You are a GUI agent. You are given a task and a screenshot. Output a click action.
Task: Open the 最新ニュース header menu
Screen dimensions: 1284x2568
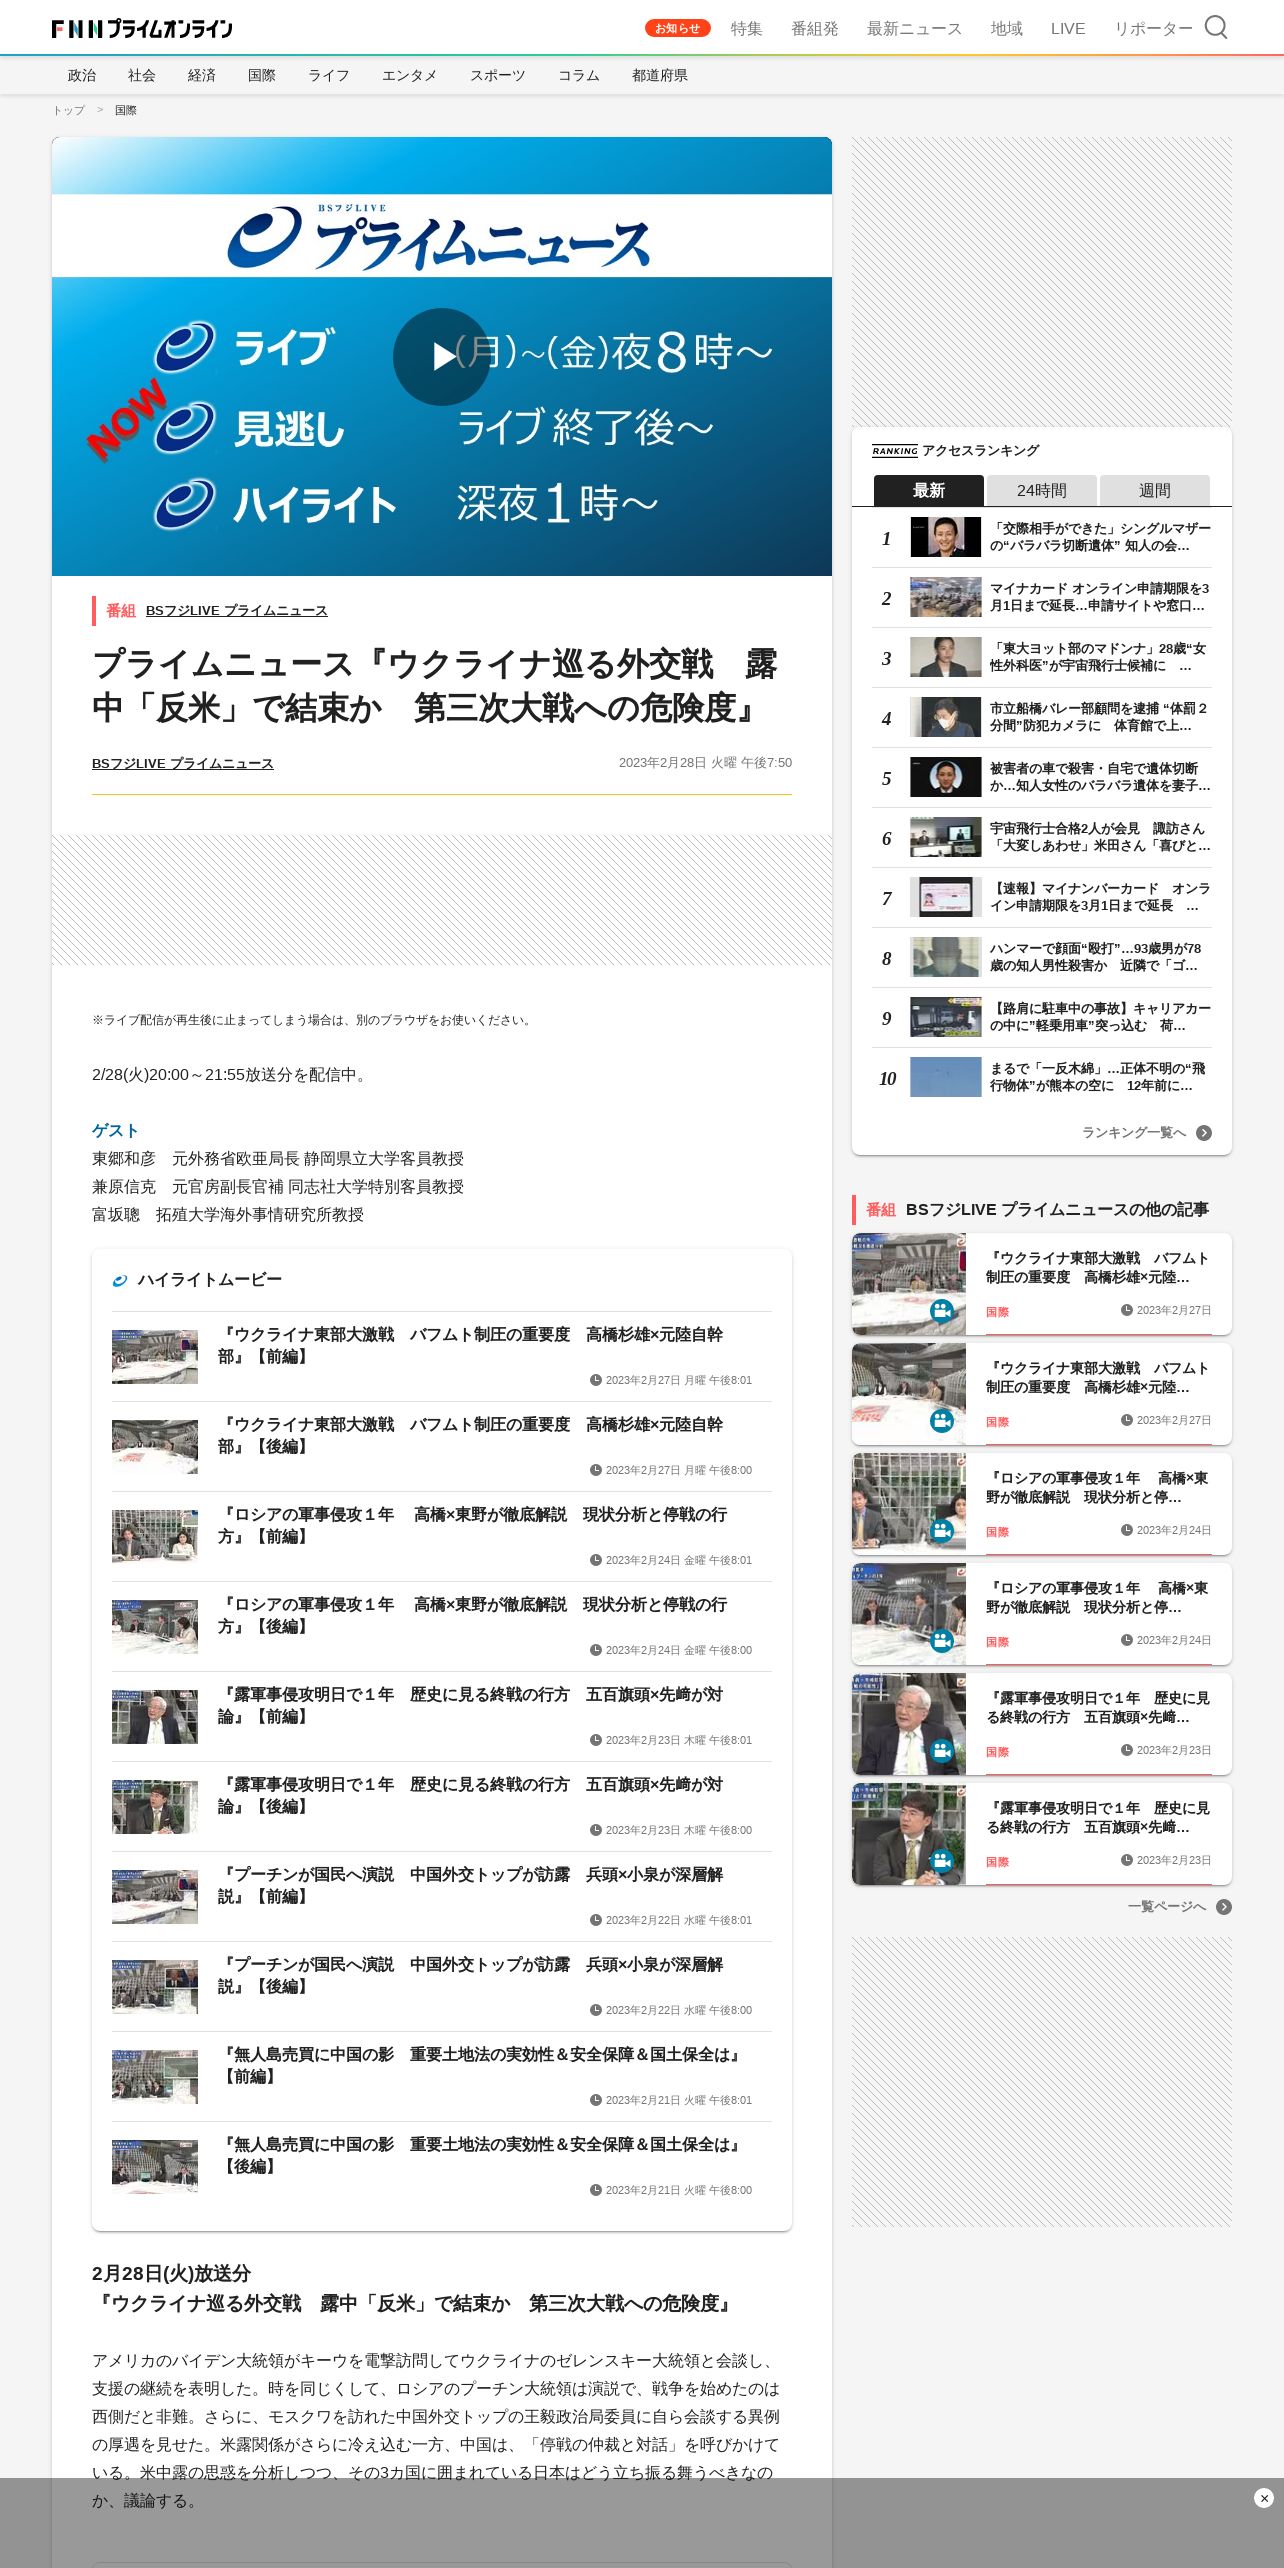914,29
